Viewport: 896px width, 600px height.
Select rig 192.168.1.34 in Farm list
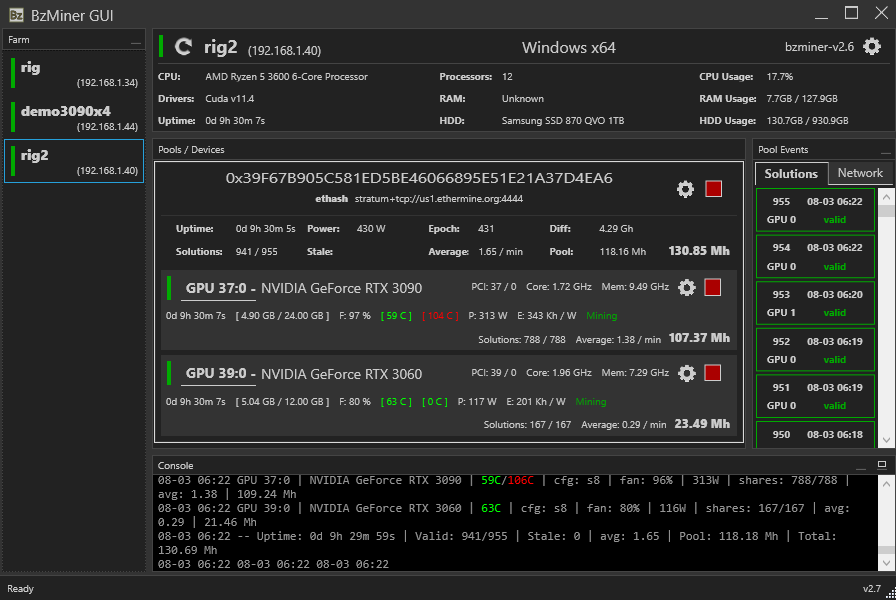(74, 73)
